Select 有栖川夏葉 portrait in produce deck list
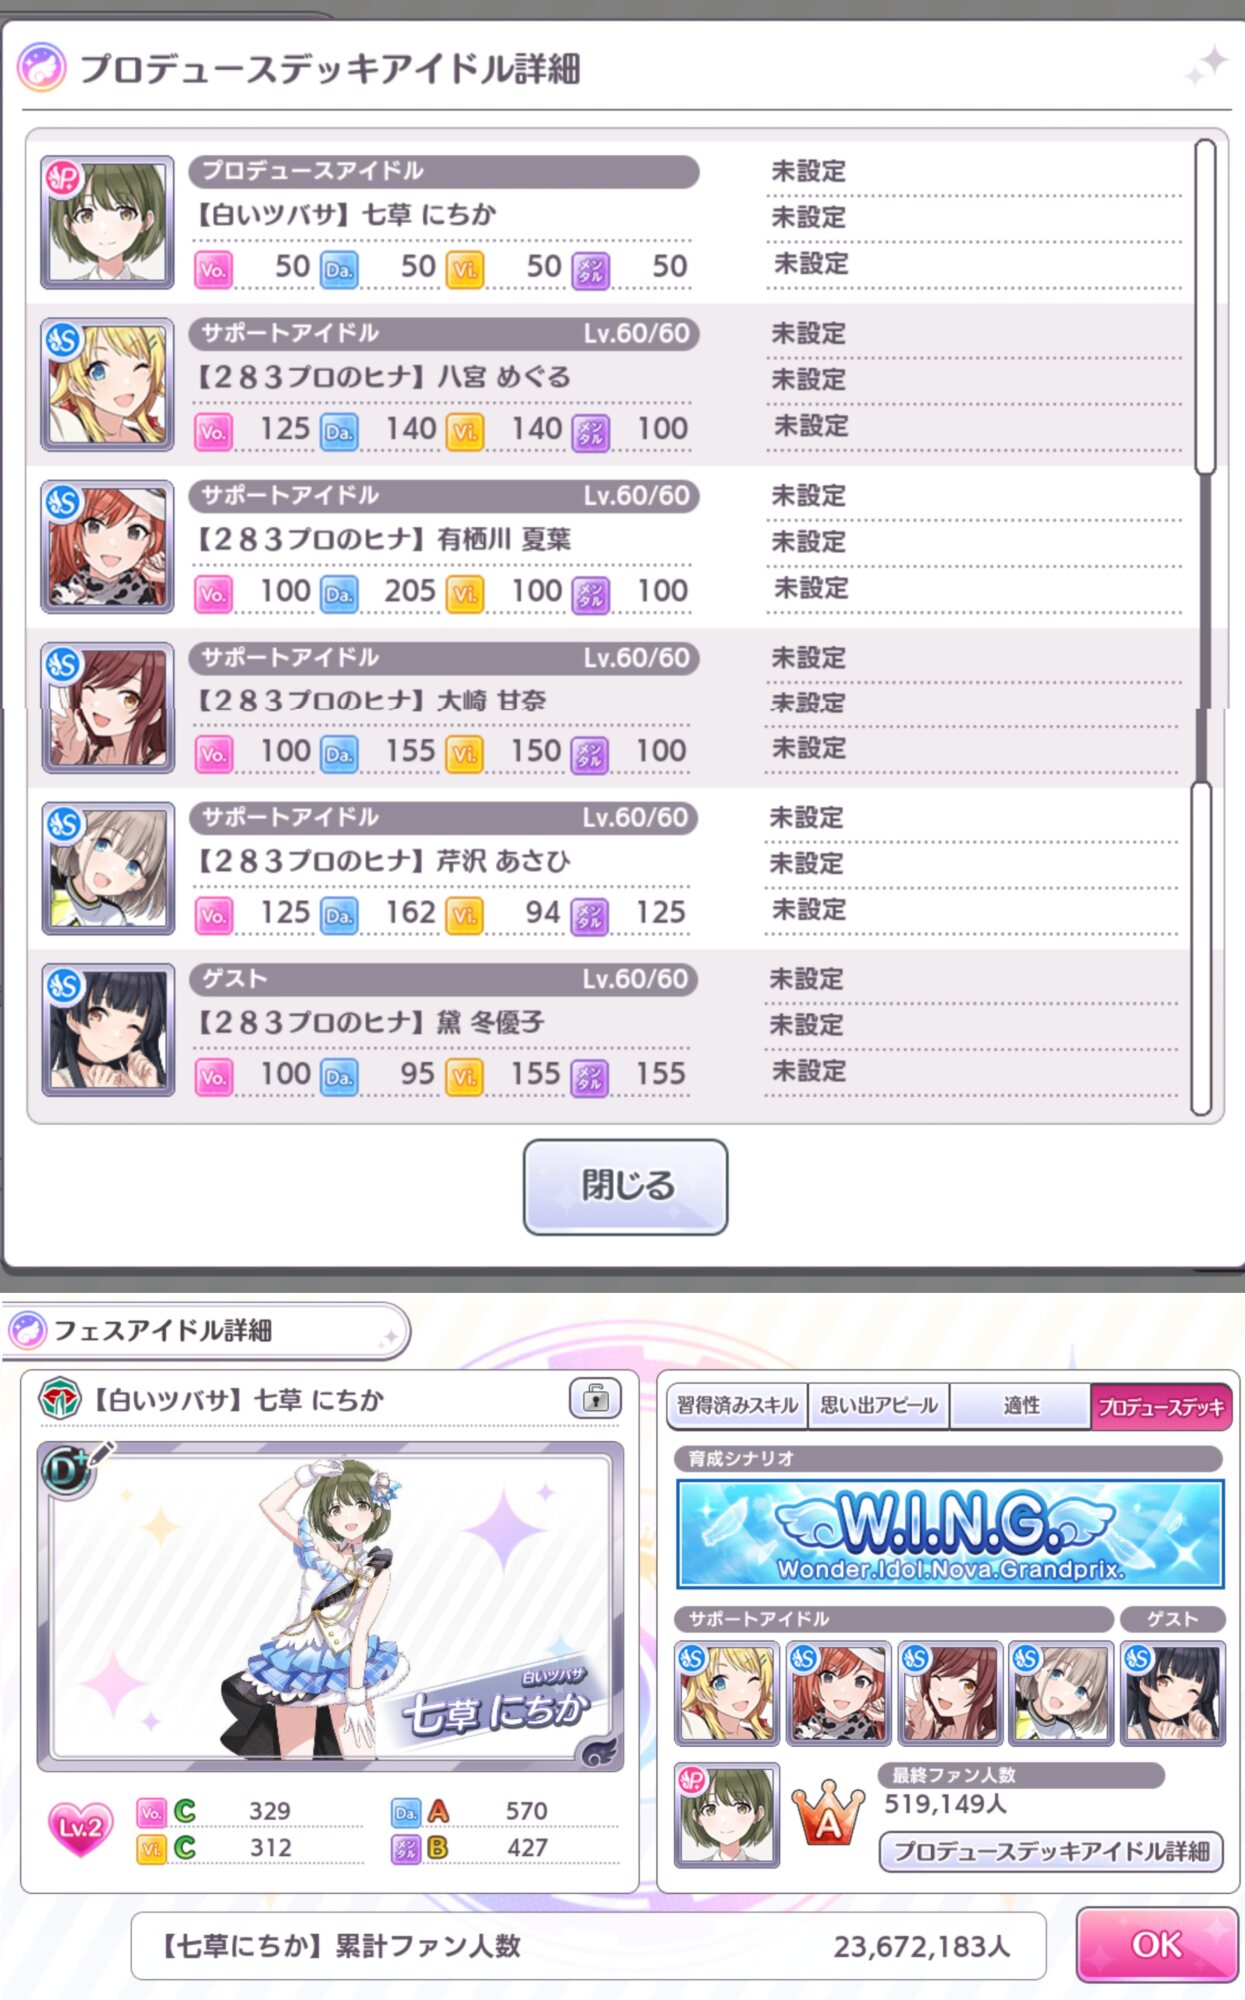Screen dimensions: 1245x2000 [107, 547]
